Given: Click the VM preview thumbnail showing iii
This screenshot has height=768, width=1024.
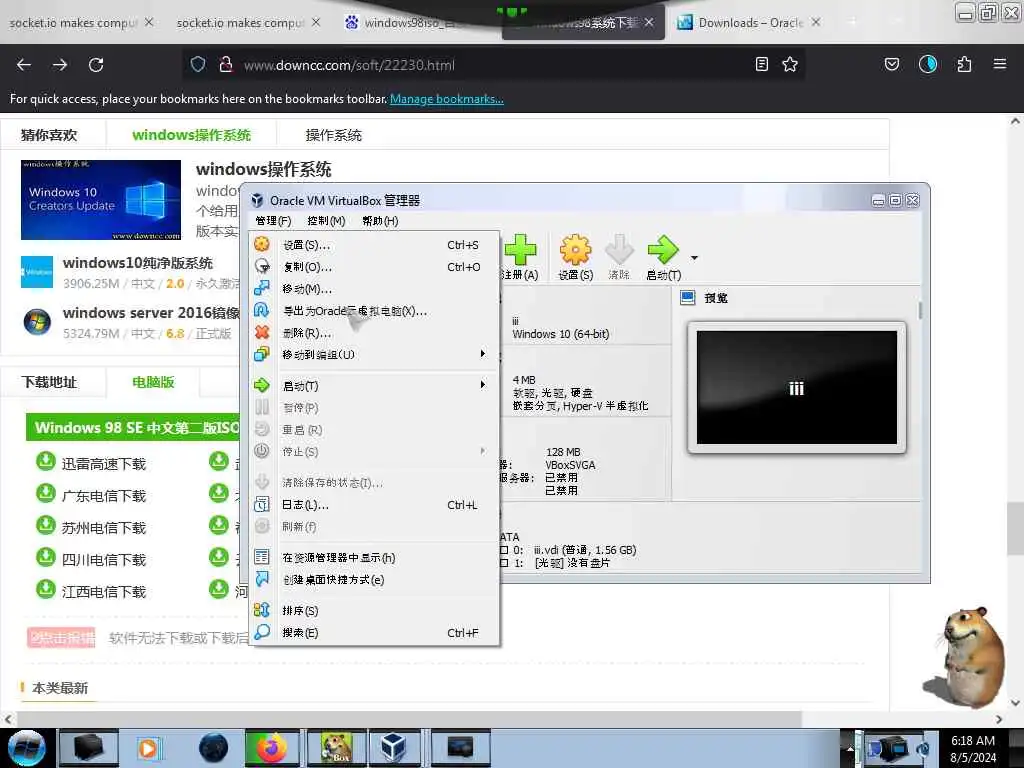Looking at the screenshot, I should point(797,387).
